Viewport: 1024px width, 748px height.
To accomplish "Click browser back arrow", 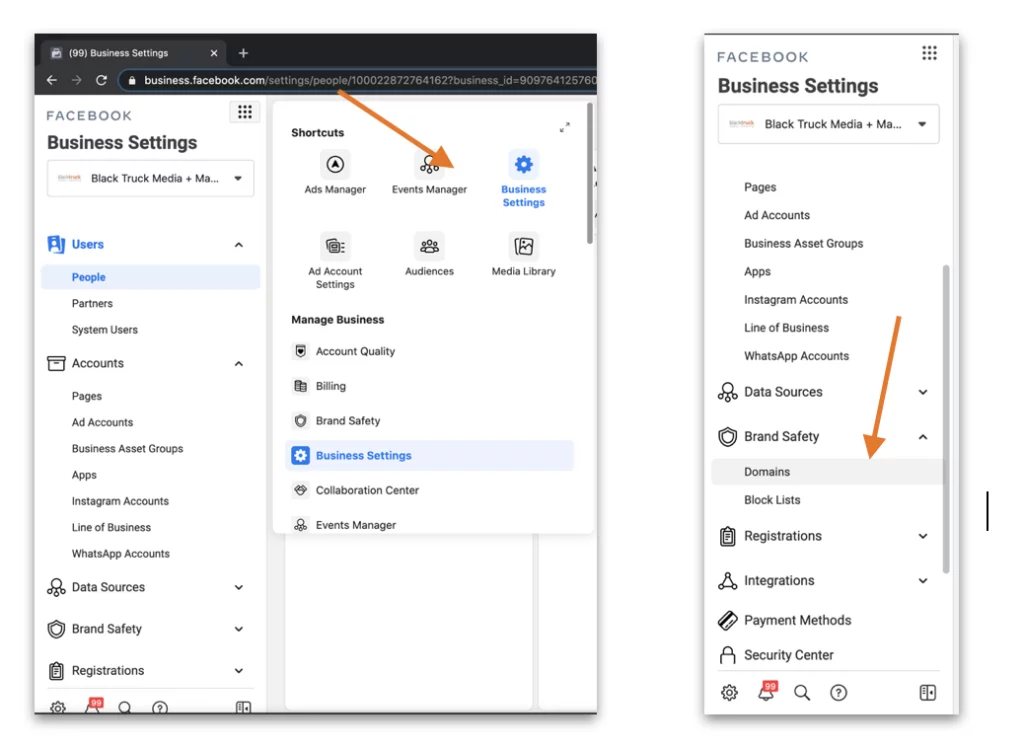I will [52, 80].
